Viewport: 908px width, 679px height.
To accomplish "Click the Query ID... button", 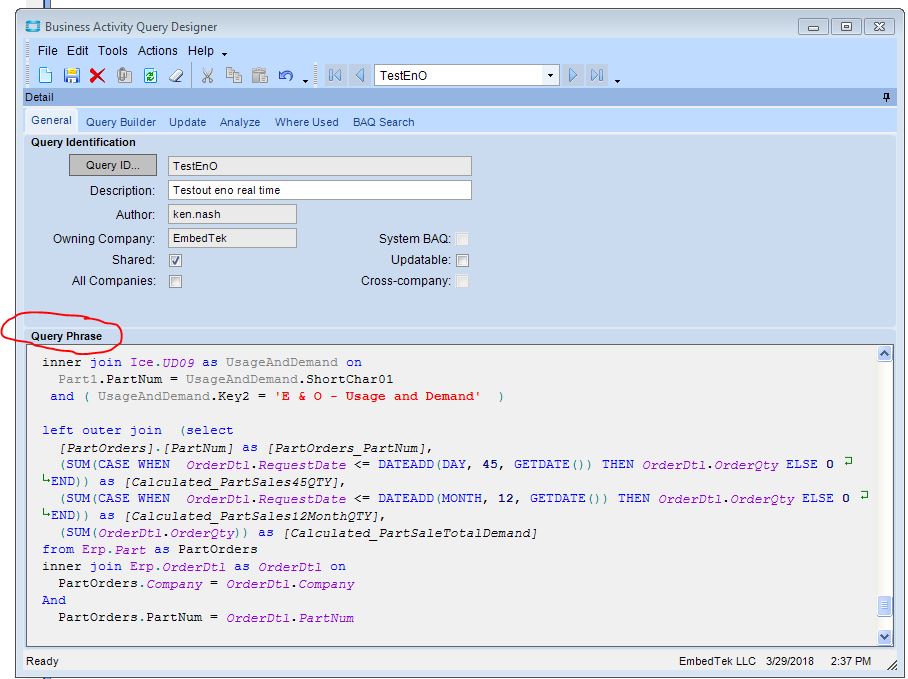I will 113,165.
